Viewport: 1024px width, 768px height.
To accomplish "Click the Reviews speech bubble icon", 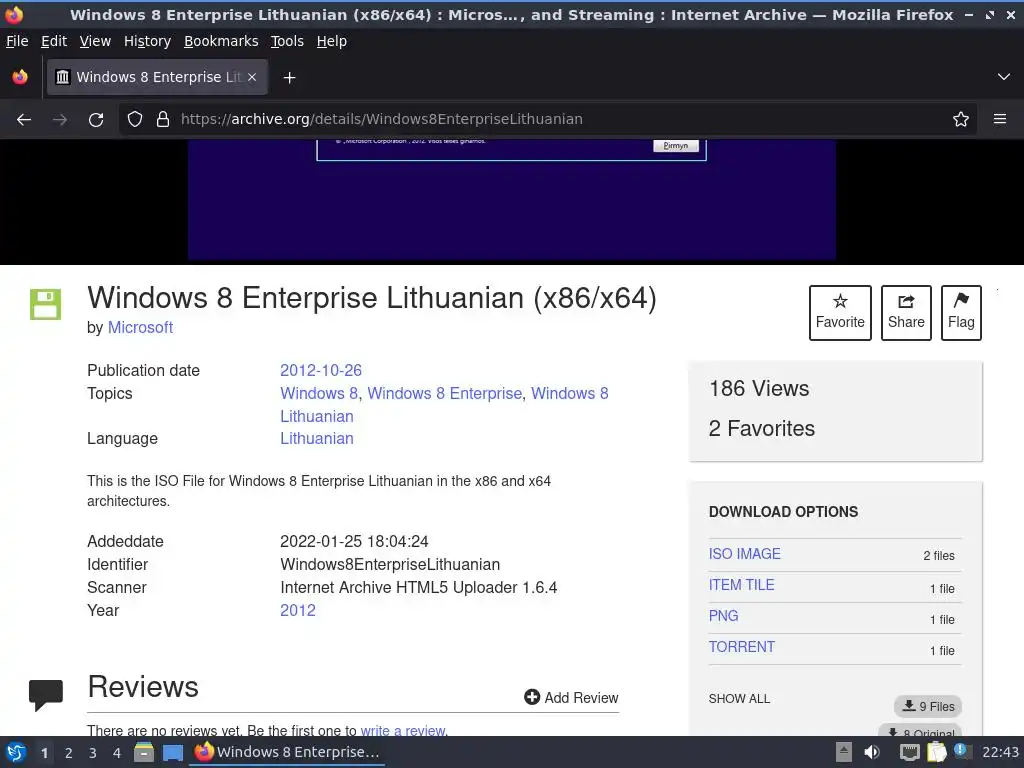I will 46,695.
